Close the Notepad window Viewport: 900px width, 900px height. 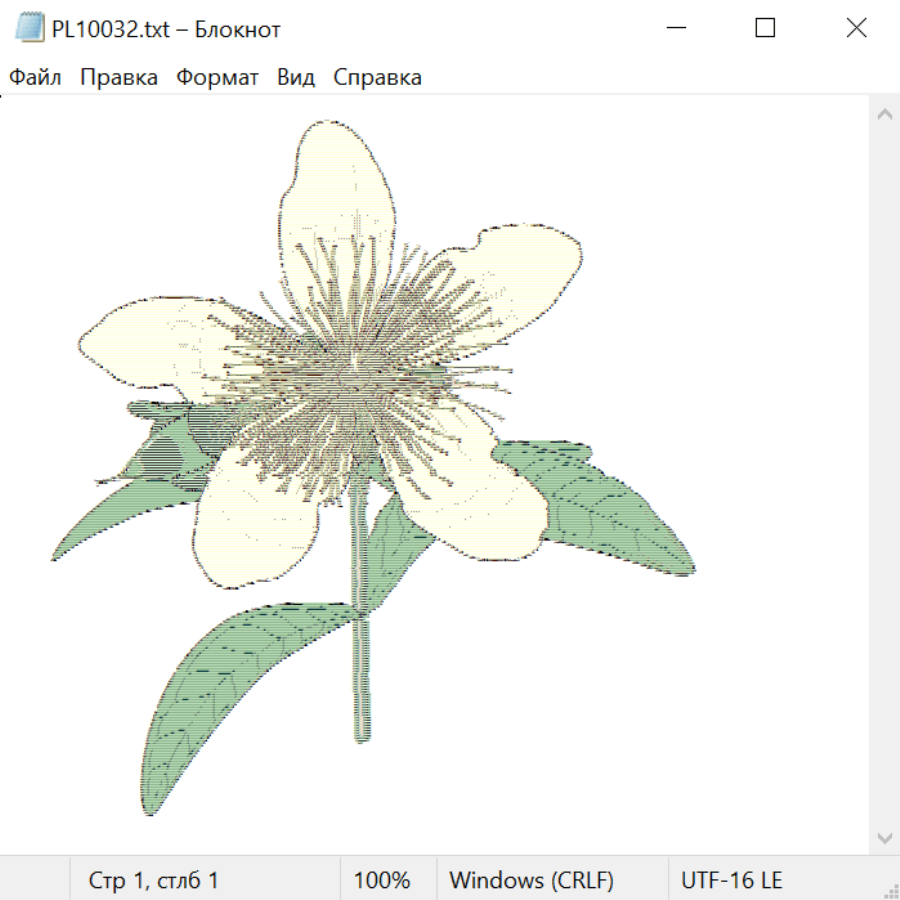856,29
